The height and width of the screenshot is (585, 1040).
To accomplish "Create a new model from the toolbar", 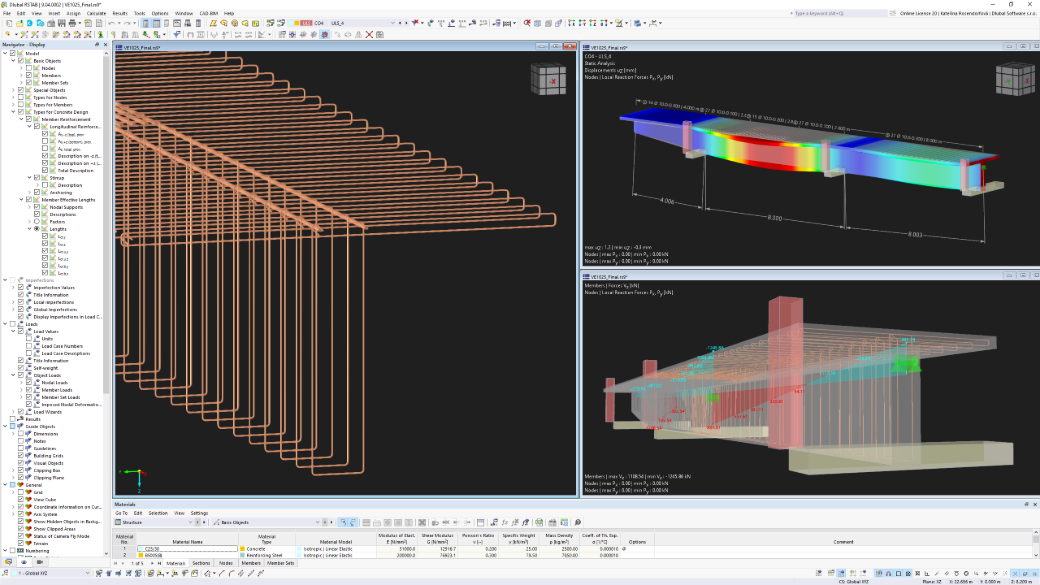I will [9, 23].
